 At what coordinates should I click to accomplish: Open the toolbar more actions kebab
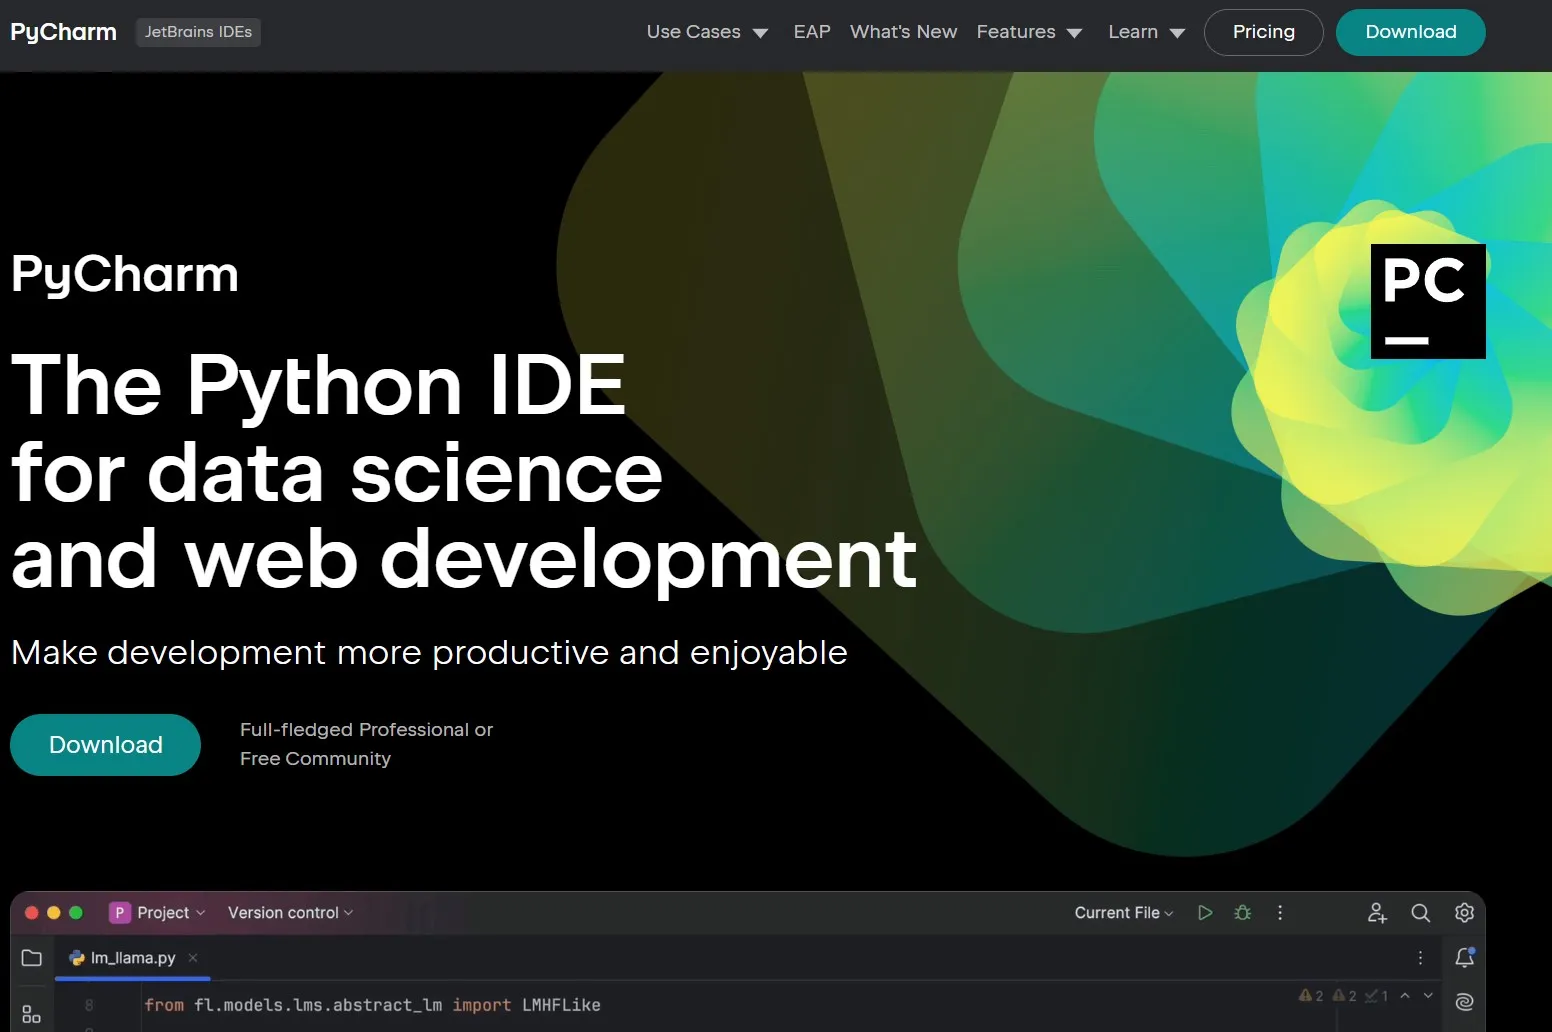coord(1280,913)
